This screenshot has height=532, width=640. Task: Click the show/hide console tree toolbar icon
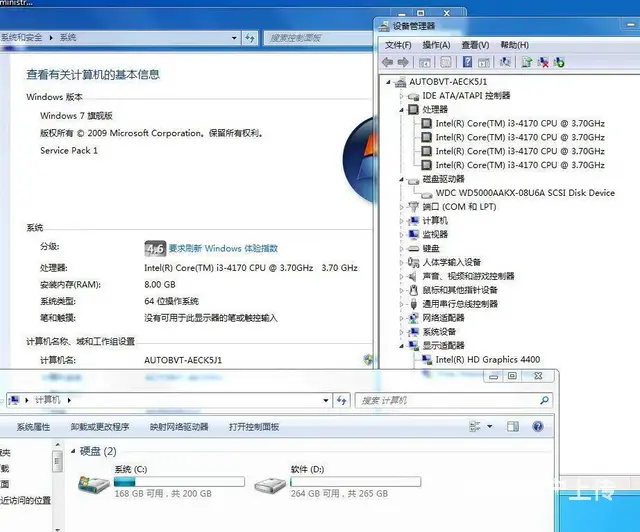(424, 62)
